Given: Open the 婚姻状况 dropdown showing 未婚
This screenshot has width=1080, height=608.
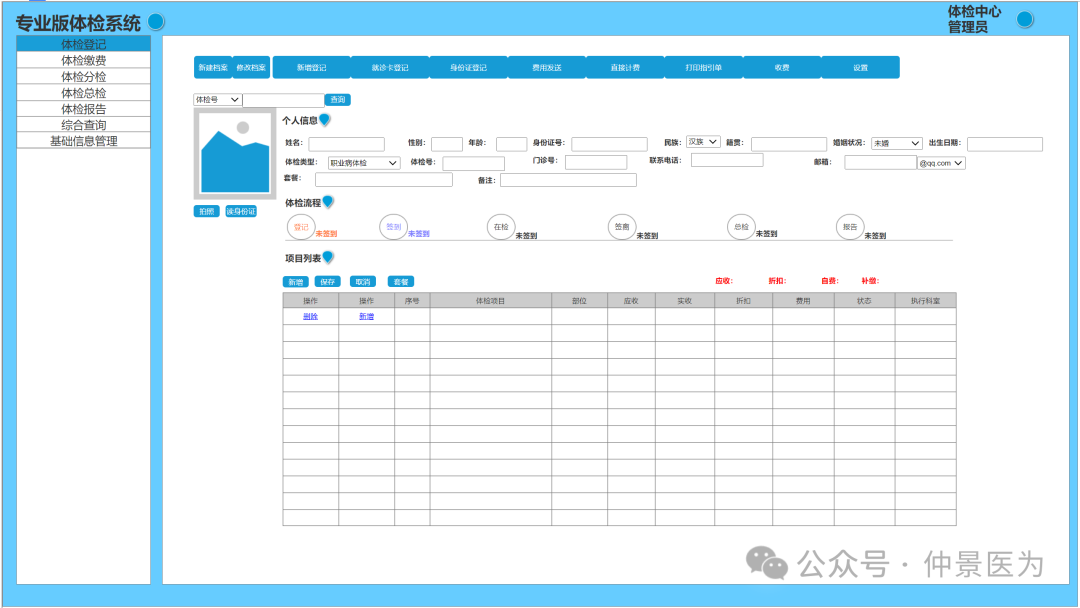Looking at the screenshot, I should (896, 144).
